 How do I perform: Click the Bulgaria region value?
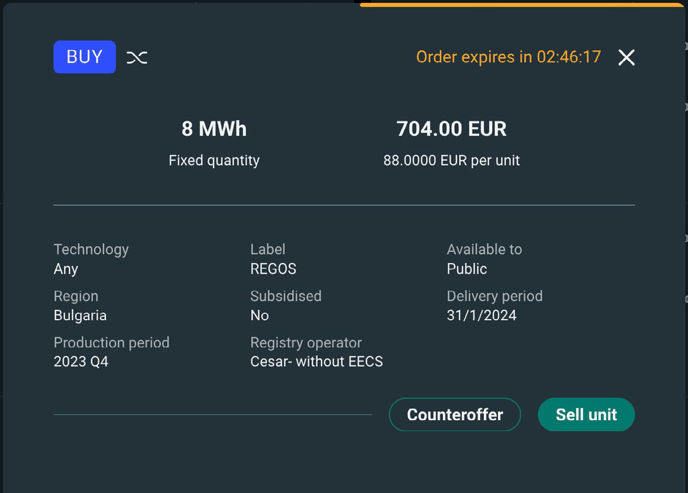coord(80,315)
